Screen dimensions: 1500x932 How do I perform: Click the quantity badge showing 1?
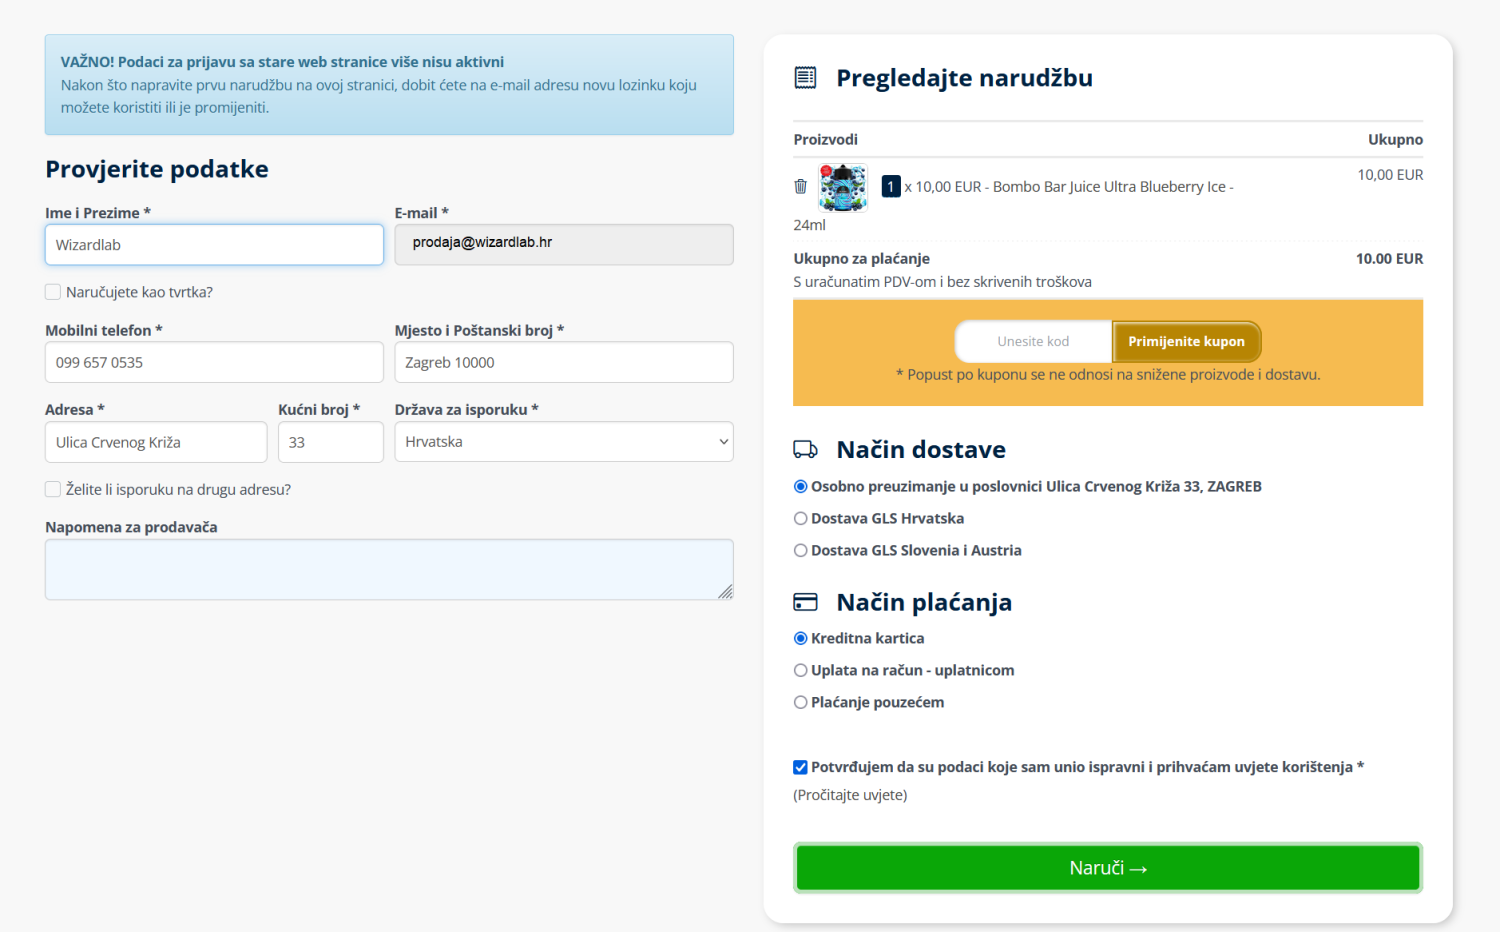click(x=891, y=187)
